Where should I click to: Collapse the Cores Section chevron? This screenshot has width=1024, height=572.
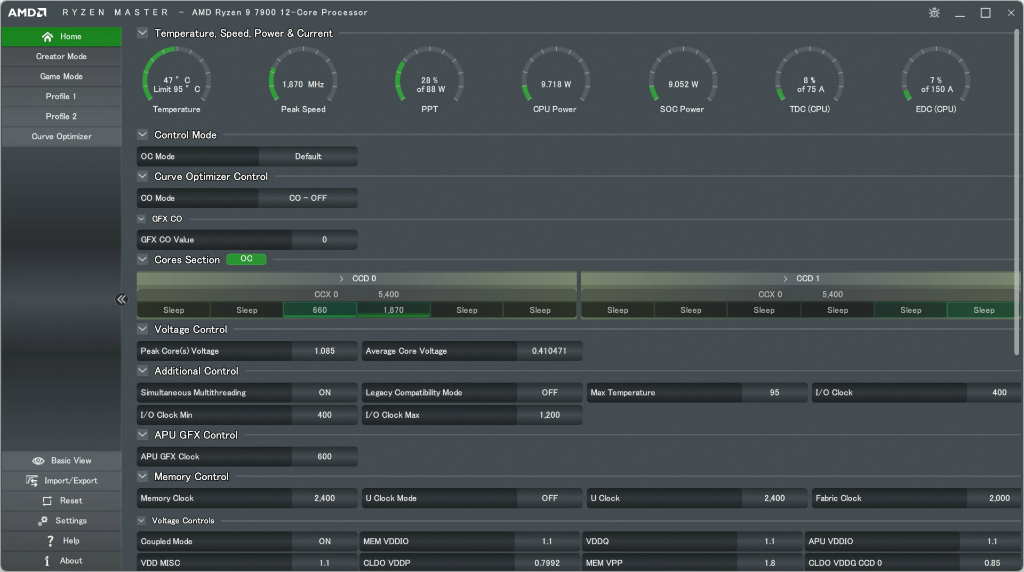(x=142, y=259)
